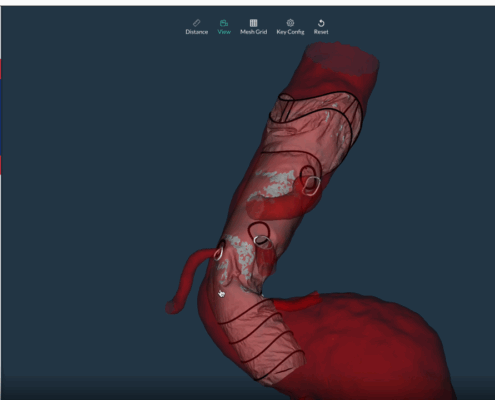
Task: Select the Distance ruler icon
Action: click(x=197, y=23)
